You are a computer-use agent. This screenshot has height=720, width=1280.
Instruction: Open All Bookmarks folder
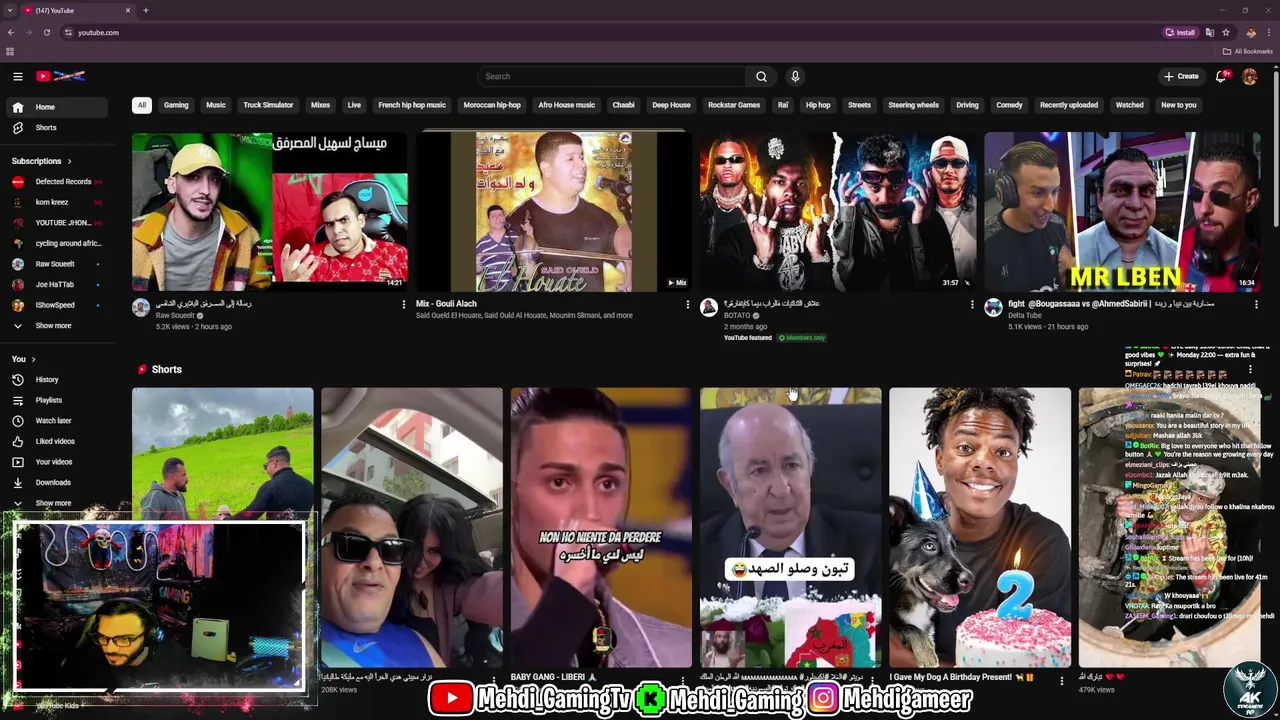click(x=1248, y=51)
